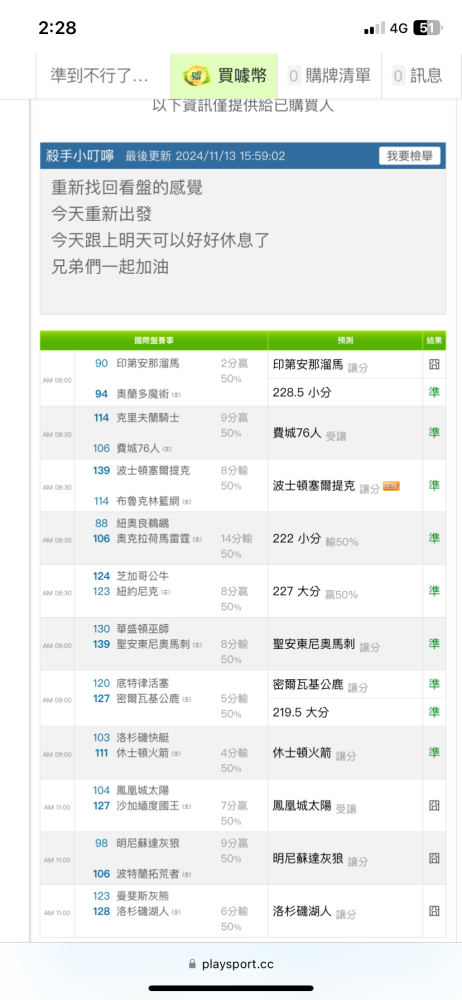Click the 222 小分 prediction
This screenshot has width=462, height=1000.
point(297,539)
